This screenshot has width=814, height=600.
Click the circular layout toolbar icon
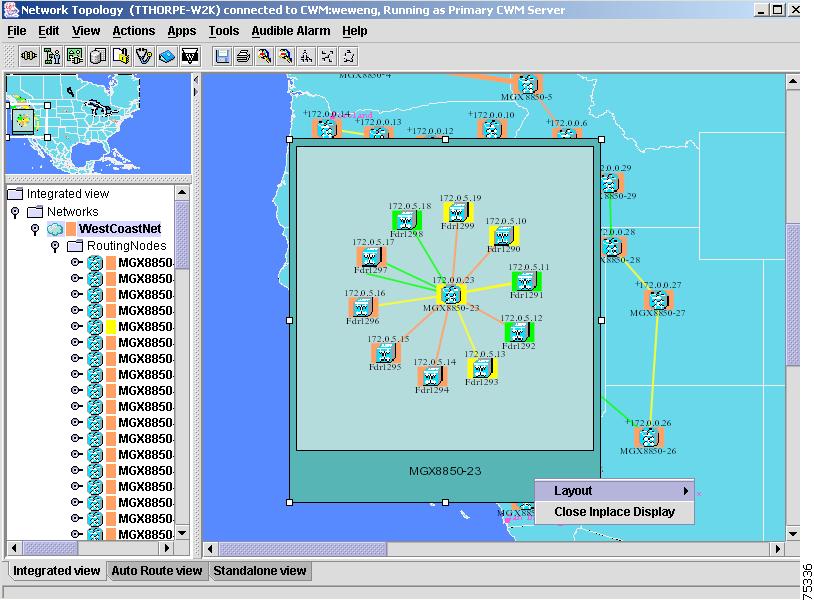point(349,56)
